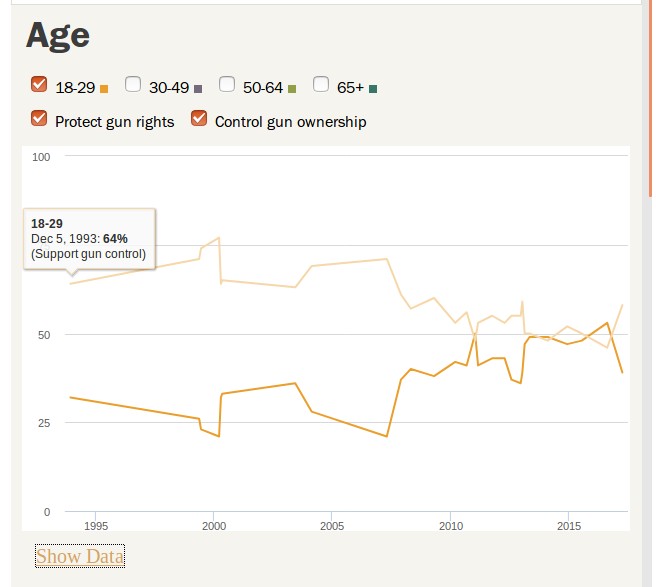Click the Age section heading
Screen dimensions: 656x587
click(58, 36)
